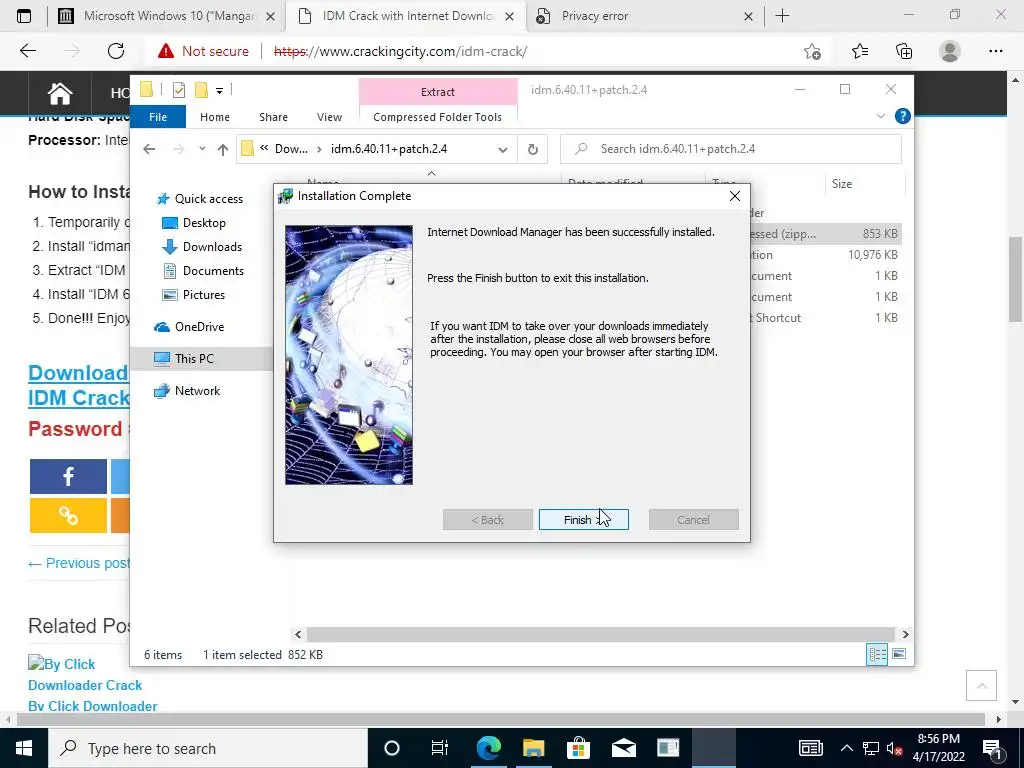Viewport: 1024px width, 768px height.
Task: Close the Installation Complete dialog
Action: pyautogui.click(x=735, y=196)
